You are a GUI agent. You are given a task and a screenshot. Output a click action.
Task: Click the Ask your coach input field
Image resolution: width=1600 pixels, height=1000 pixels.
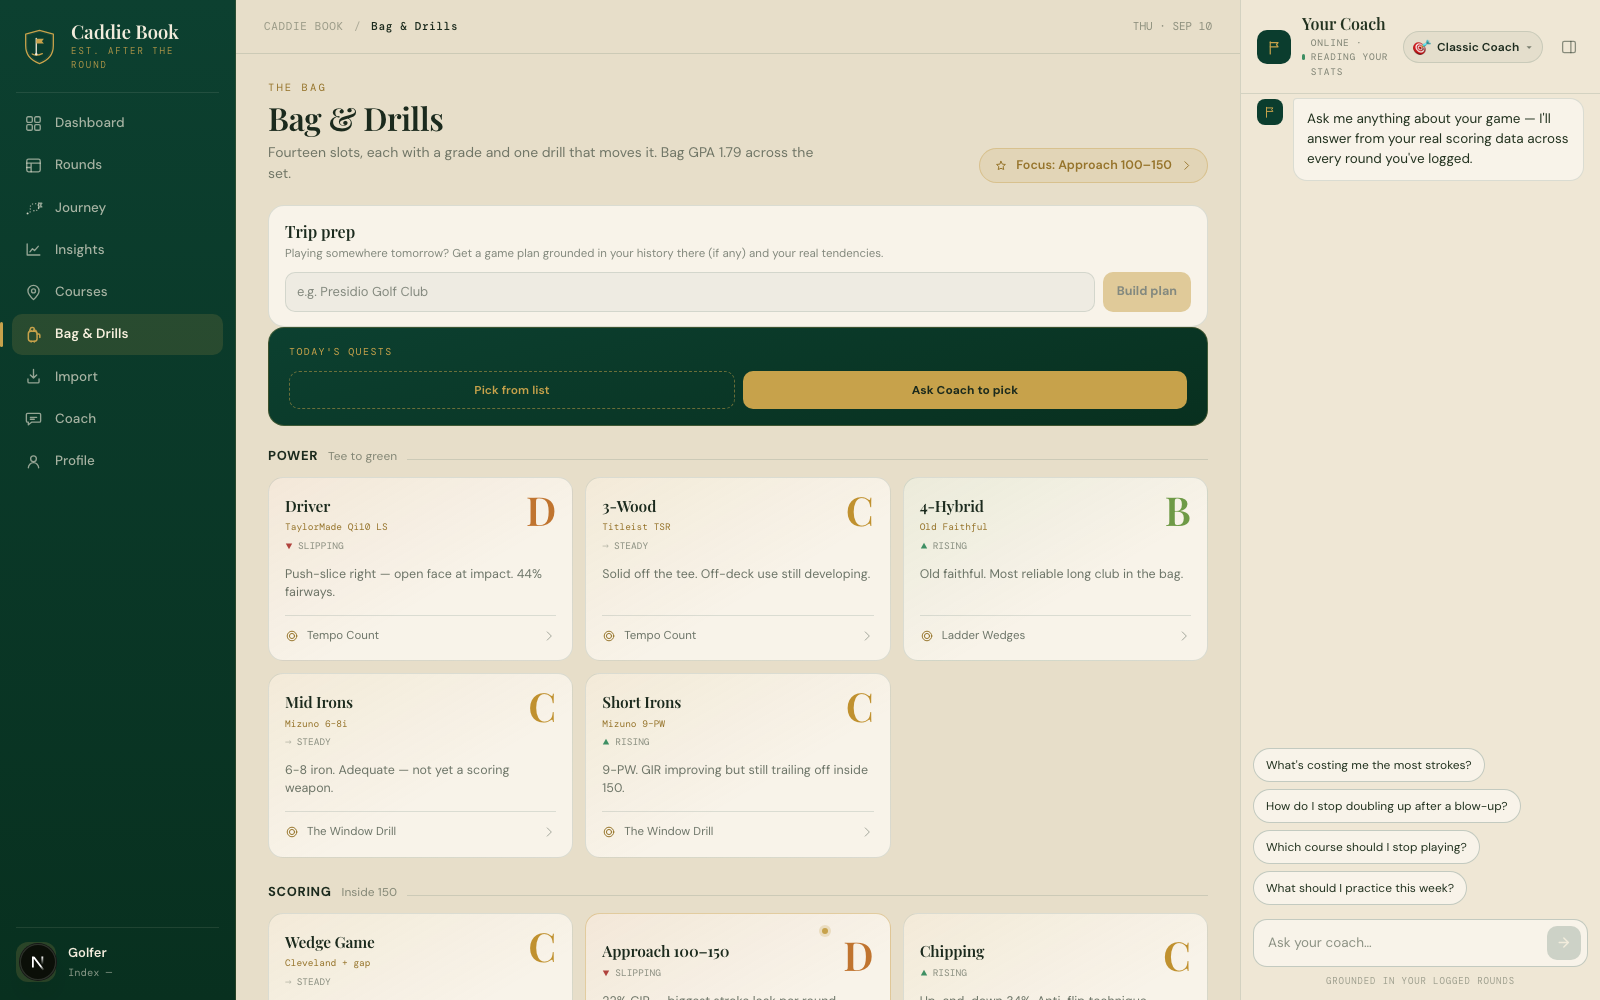(1400, 943)
